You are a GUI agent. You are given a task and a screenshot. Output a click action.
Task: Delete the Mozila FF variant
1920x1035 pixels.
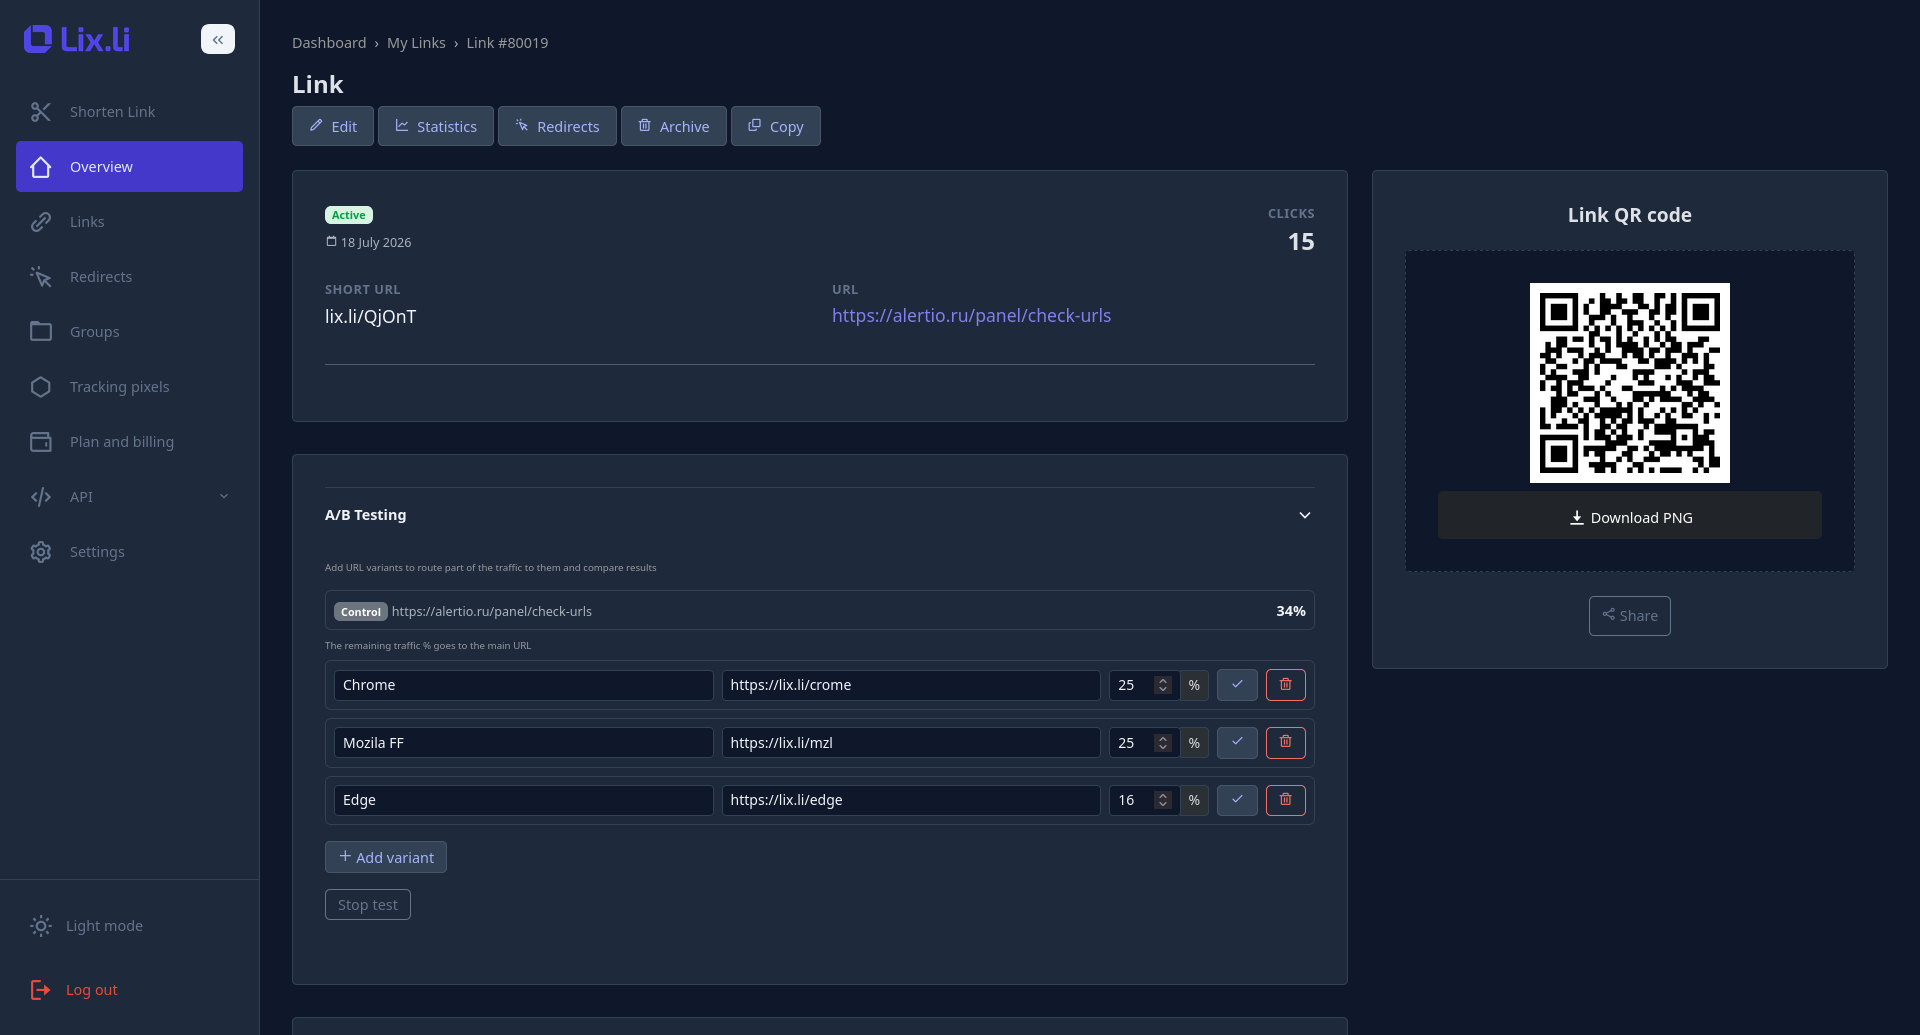point(1286,743)
